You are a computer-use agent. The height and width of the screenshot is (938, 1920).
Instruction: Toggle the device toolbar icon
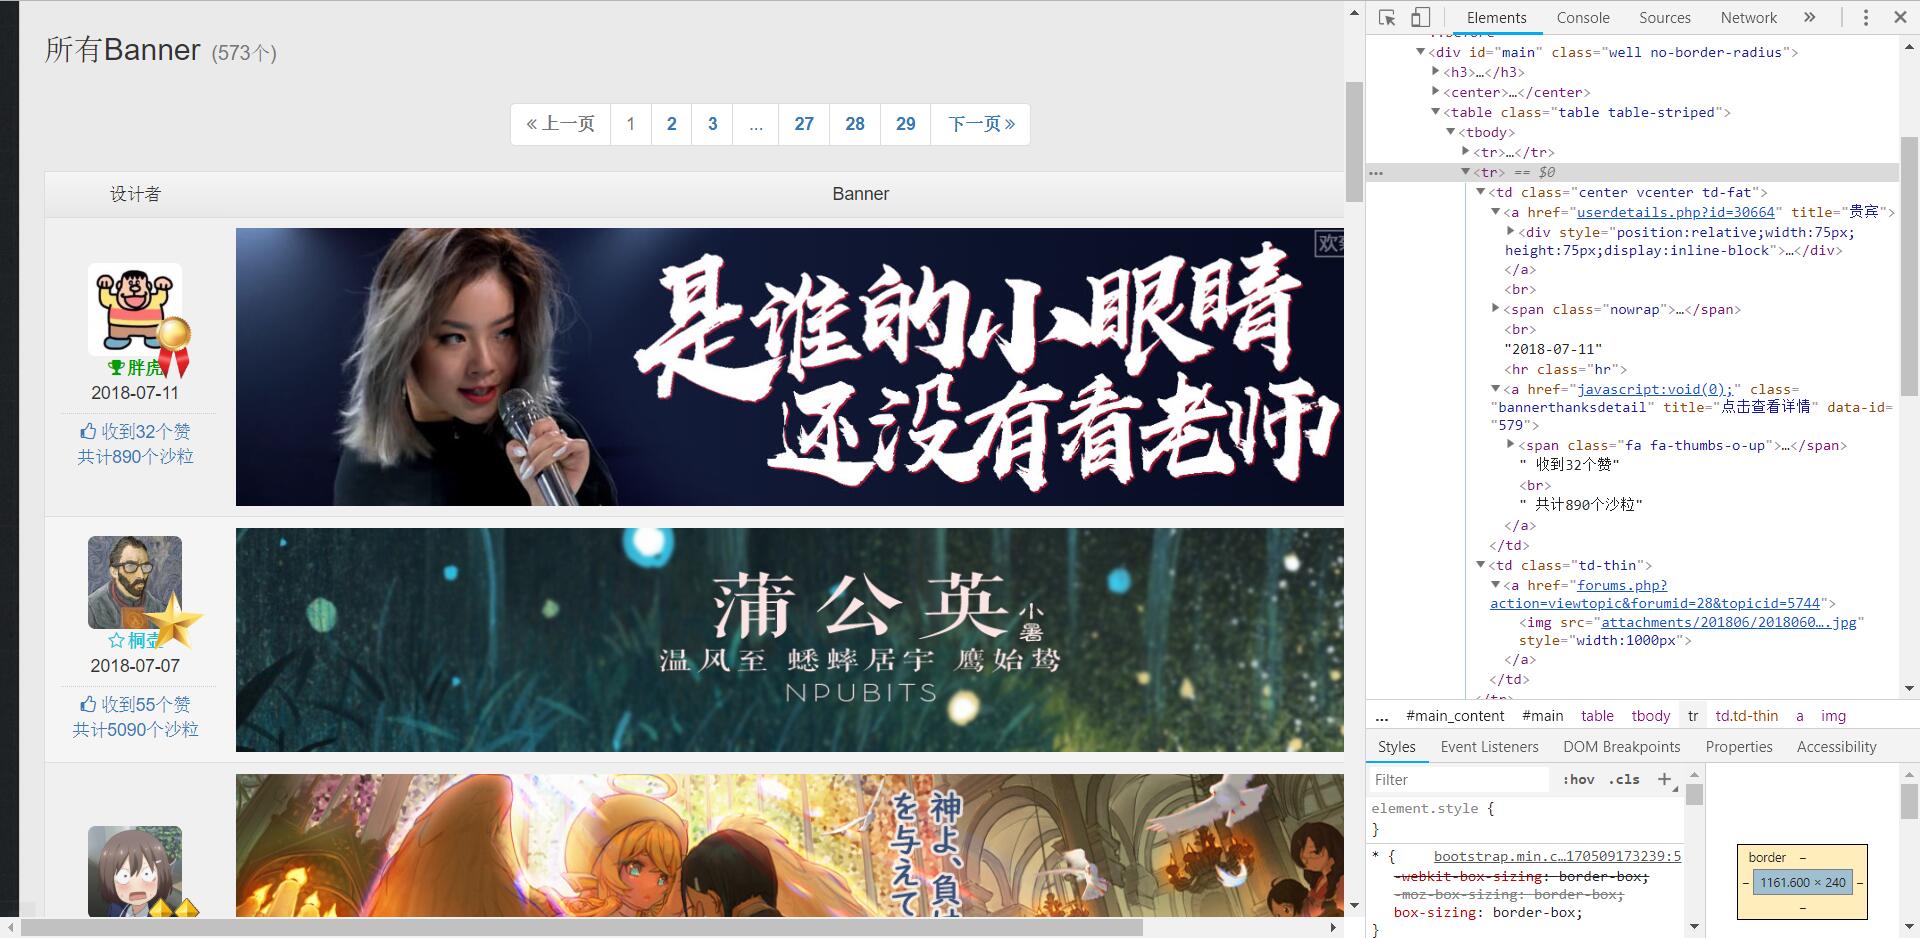tap(1420, 17)
